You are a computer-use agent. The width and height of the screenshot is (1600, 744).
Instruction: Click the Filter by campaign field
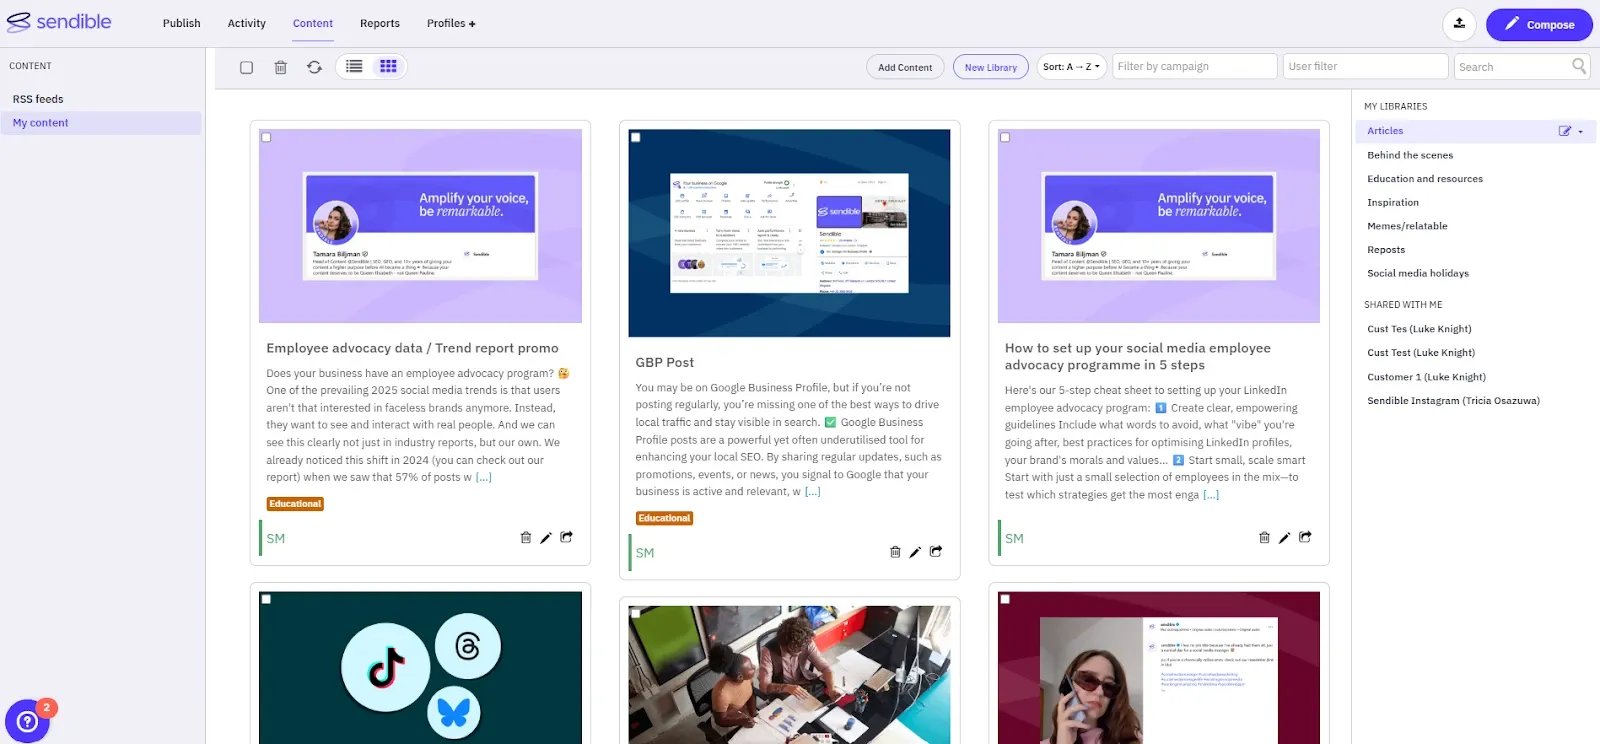[x=1194, y=66]
